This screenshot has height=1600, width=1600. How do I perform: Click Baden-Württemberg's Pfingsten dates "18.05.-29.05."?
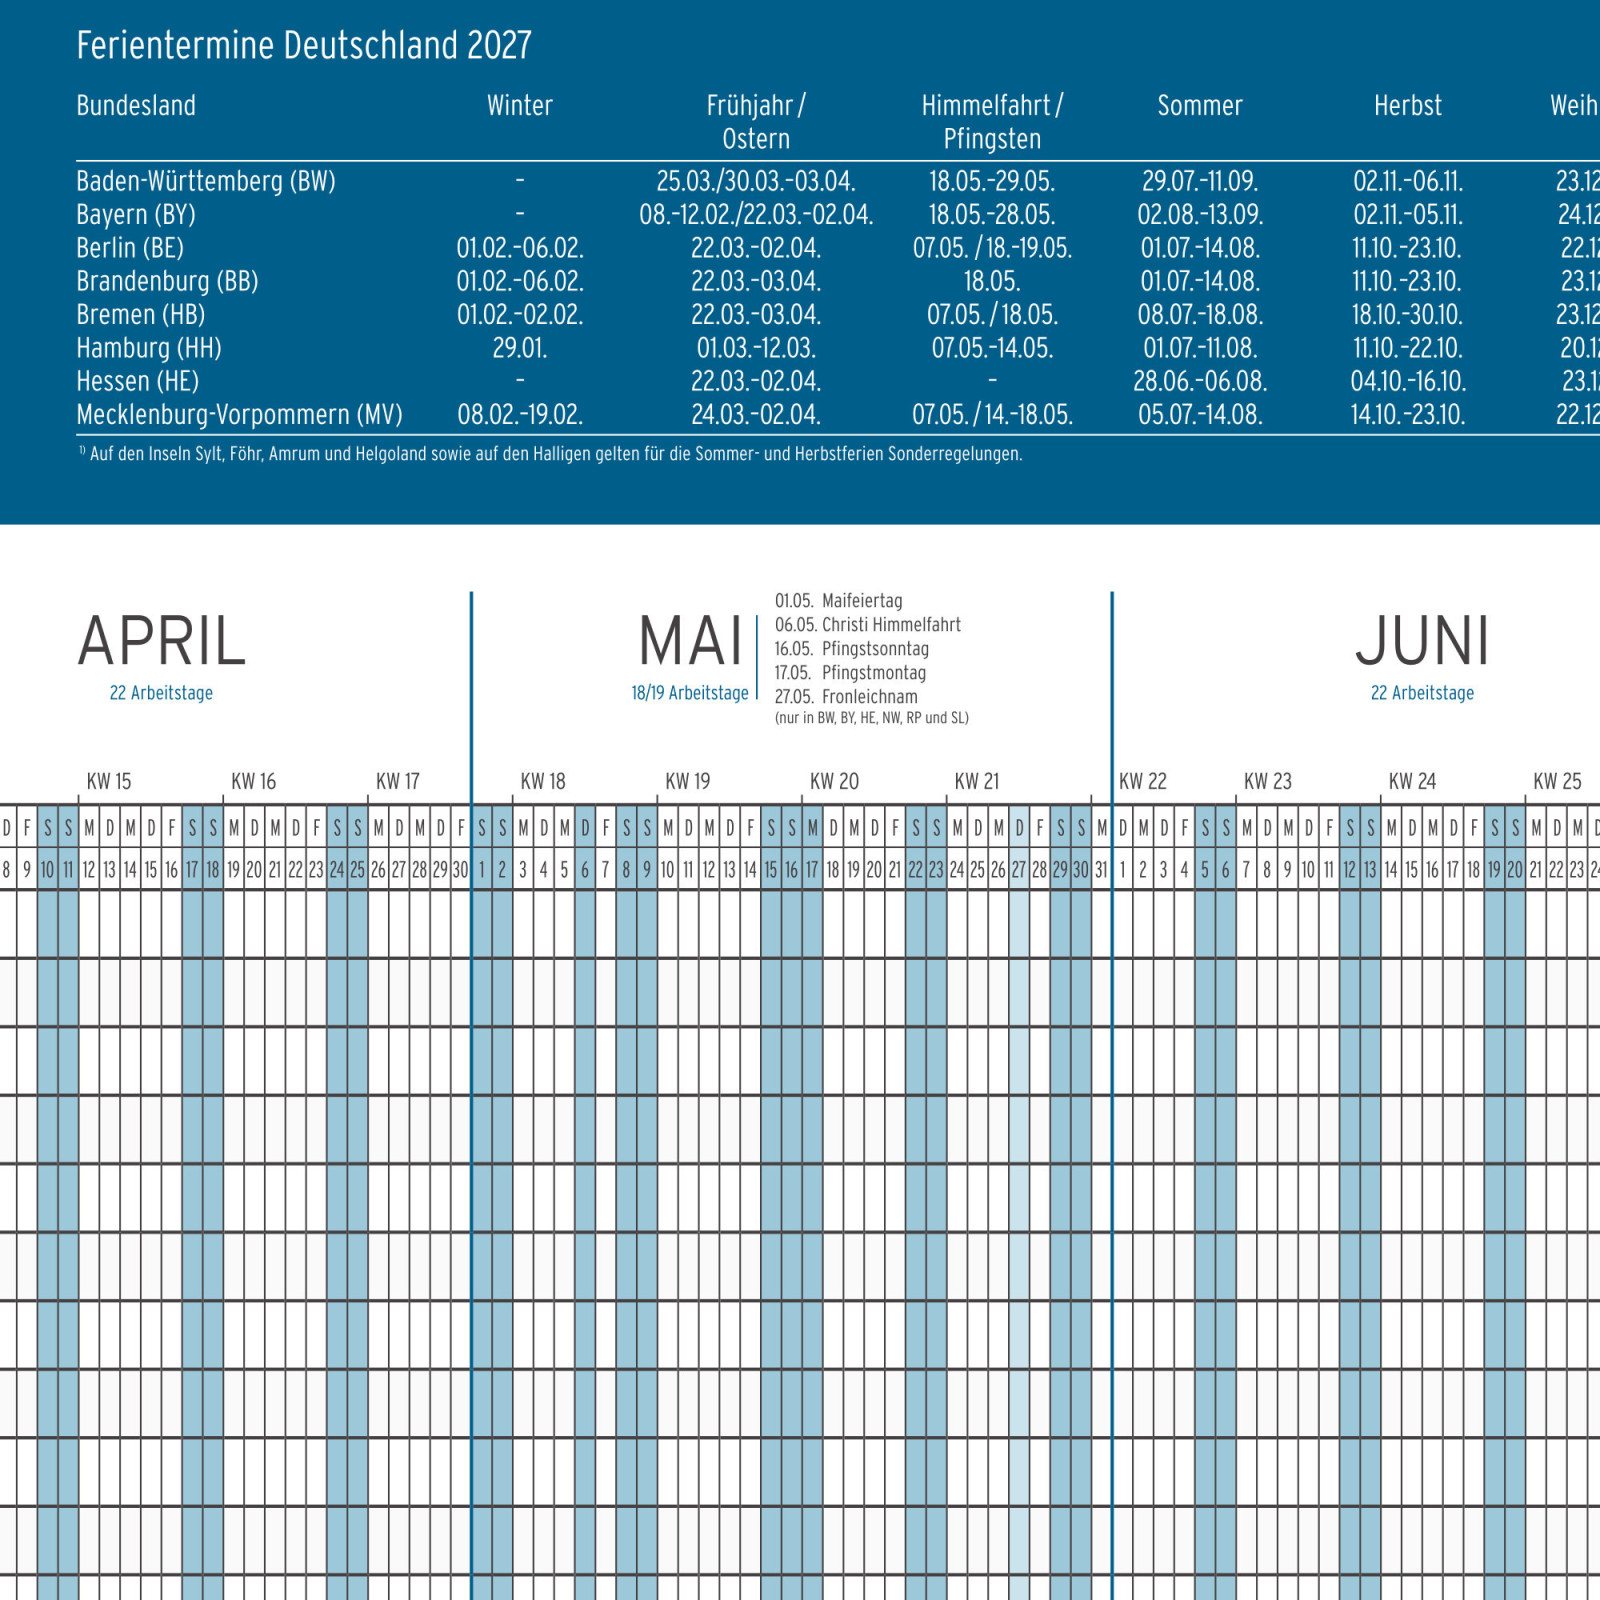[992, 182]
